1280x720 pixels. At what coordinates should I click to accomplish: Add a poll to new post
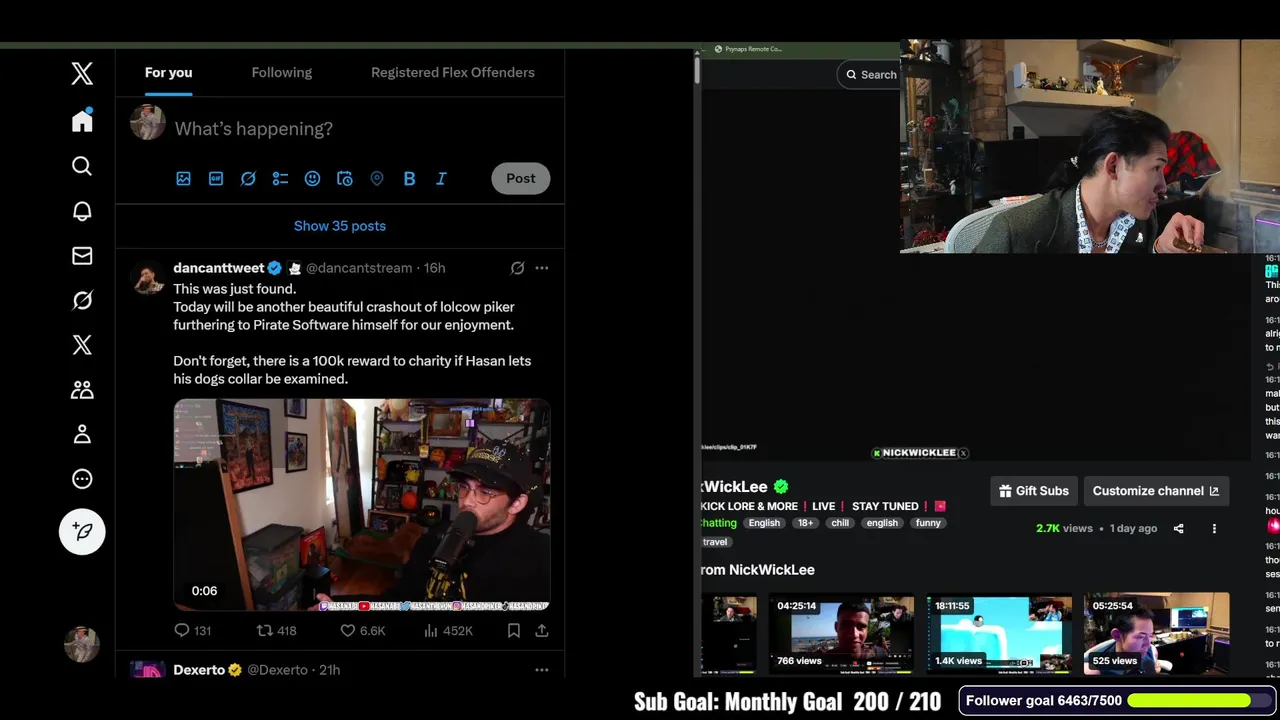[x=280, y=178]
